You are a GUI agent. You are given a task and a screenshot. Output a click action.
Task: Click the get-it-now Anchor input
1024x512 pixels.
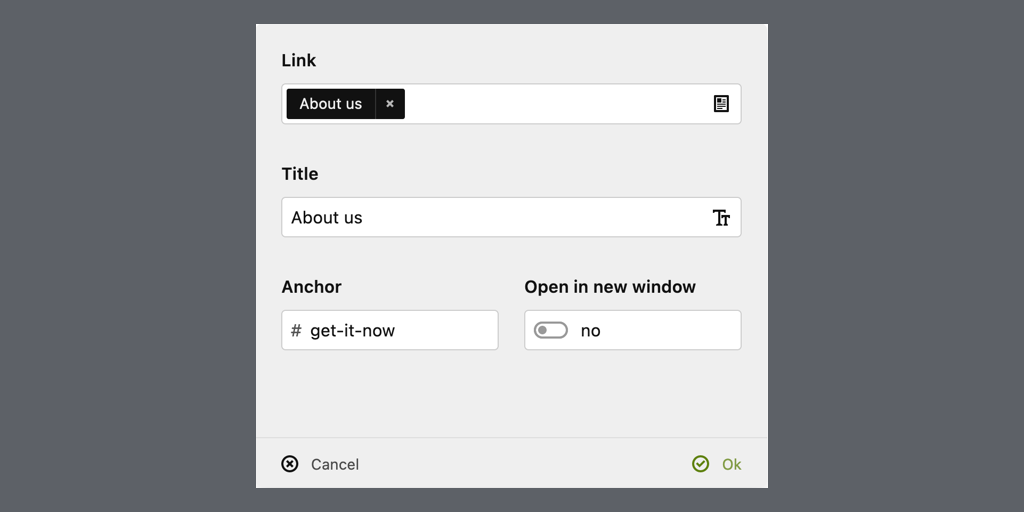click(390, 330)
